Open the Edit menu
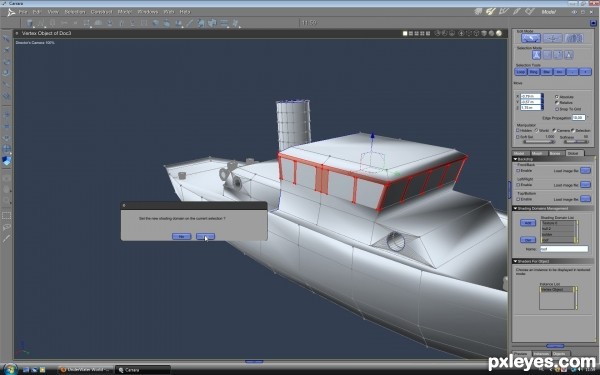Image resolution: width=600 pixels, height=375 pixels. (x=37, y=12)
